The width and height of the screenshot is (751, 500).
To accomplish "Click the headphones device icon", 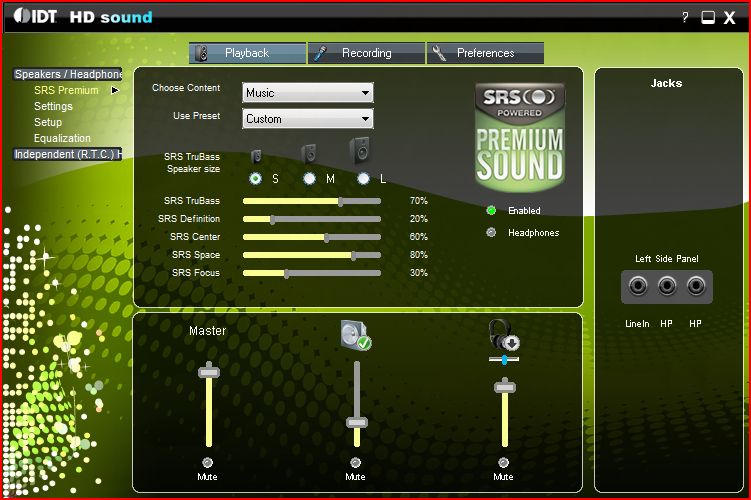I will click(503, 335).
